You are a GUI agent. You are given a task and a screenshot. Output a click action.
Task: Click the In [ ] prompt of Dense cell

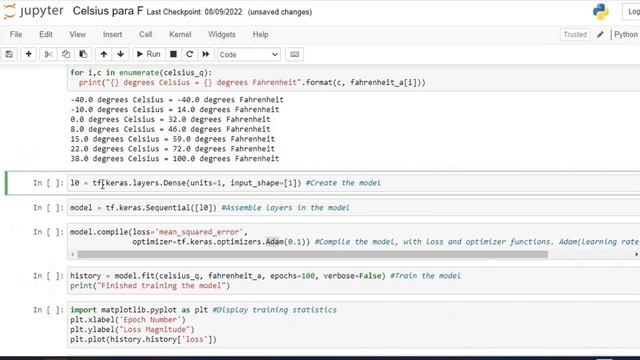(48, 183)
